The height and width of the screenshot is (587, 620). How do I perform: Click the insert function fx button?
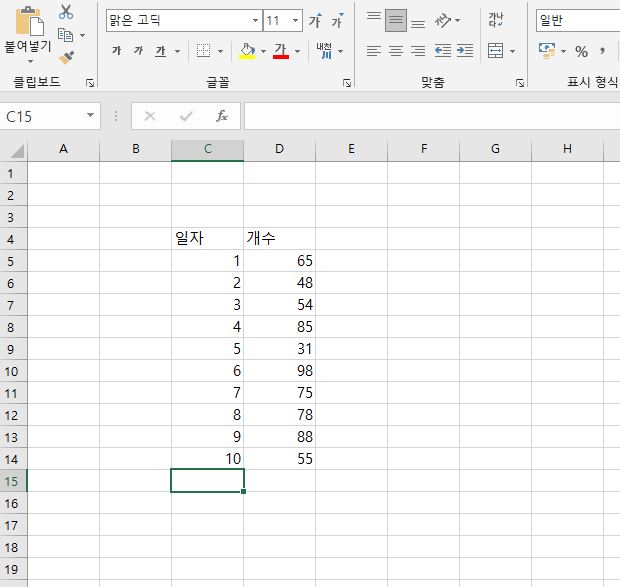pos(222,116)
